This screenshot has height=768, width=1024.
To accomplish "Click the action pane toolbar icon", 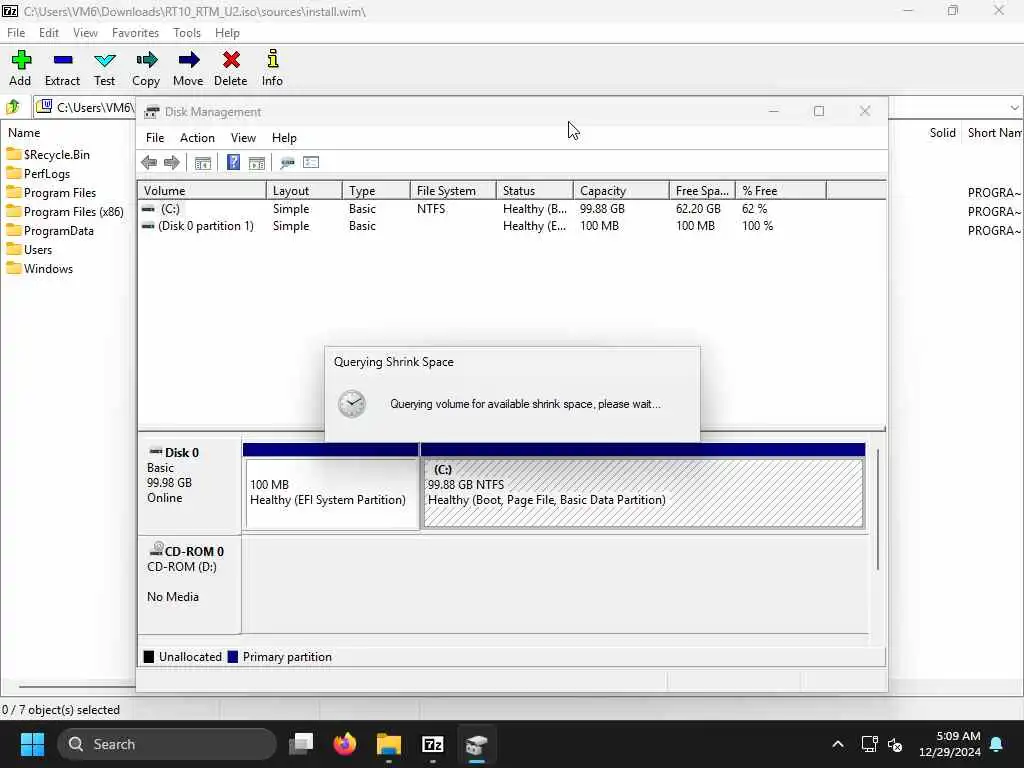I will pyautogui.click(x=257, y=163).
